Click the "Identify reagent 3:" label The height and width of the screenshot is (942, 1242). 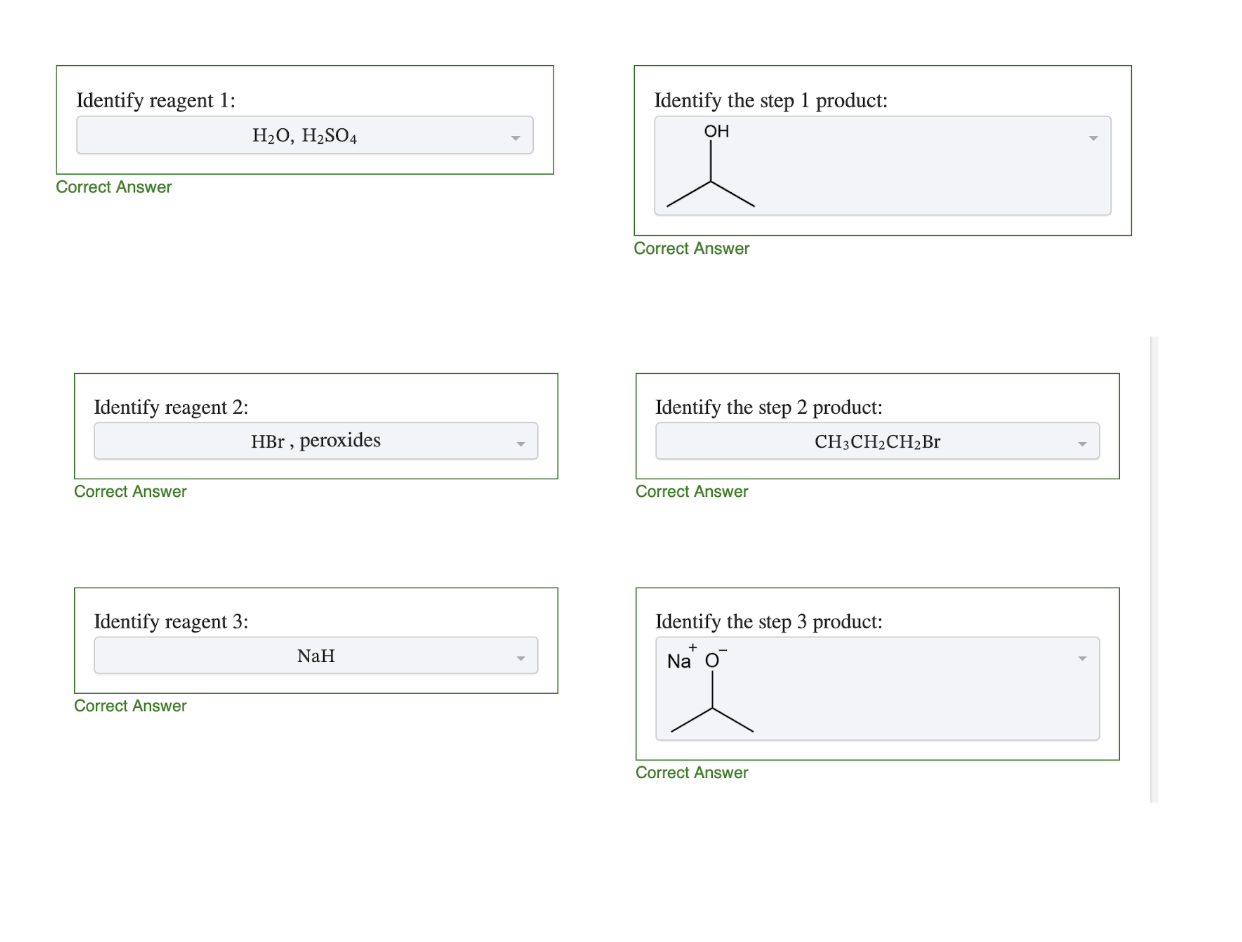tap(171, 621)
